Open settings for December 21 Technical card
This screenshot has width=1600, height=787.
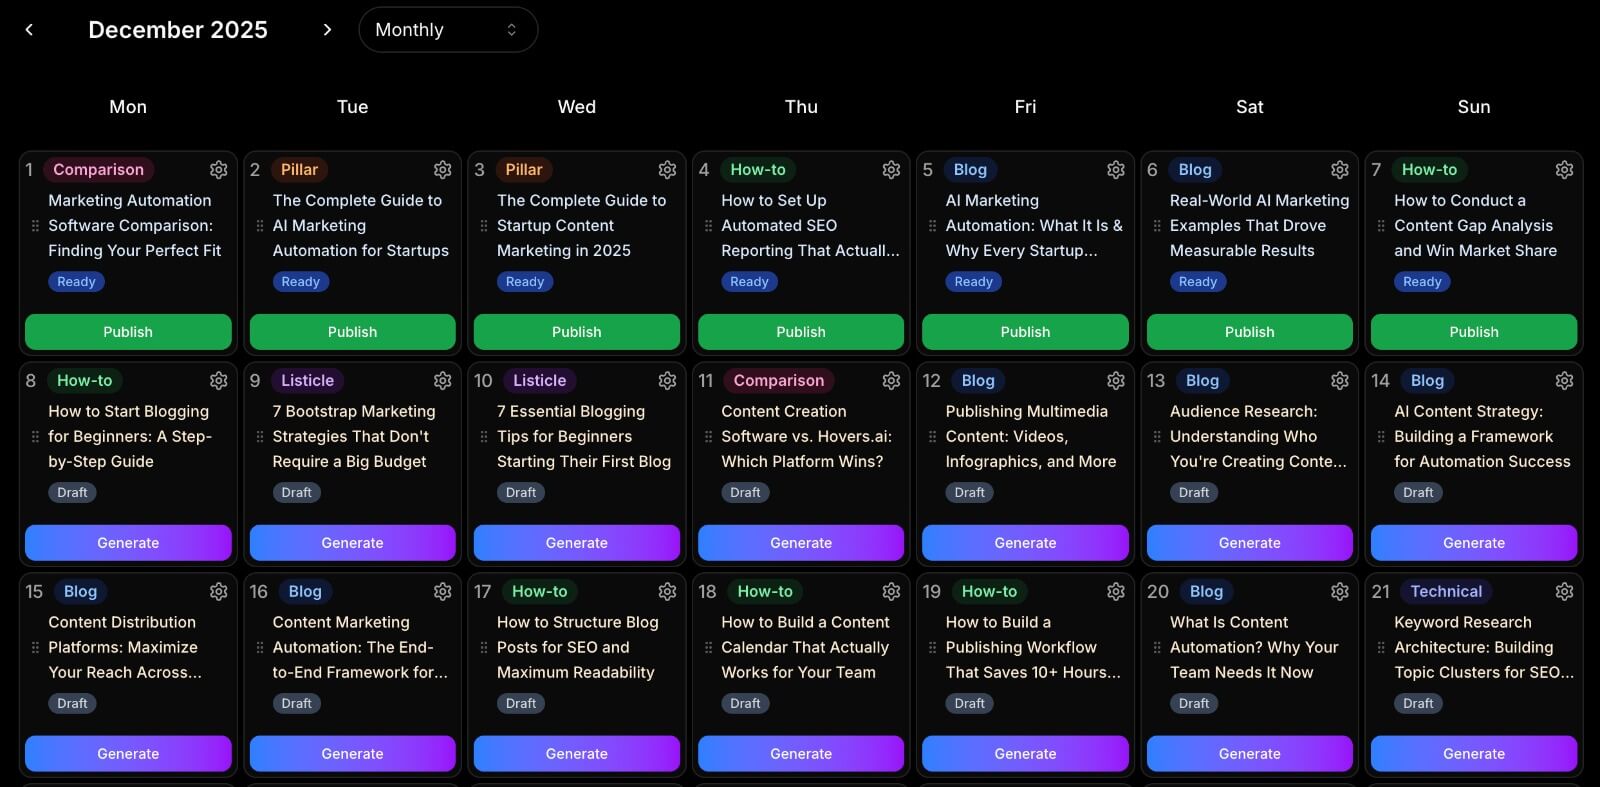point(1564,592)
